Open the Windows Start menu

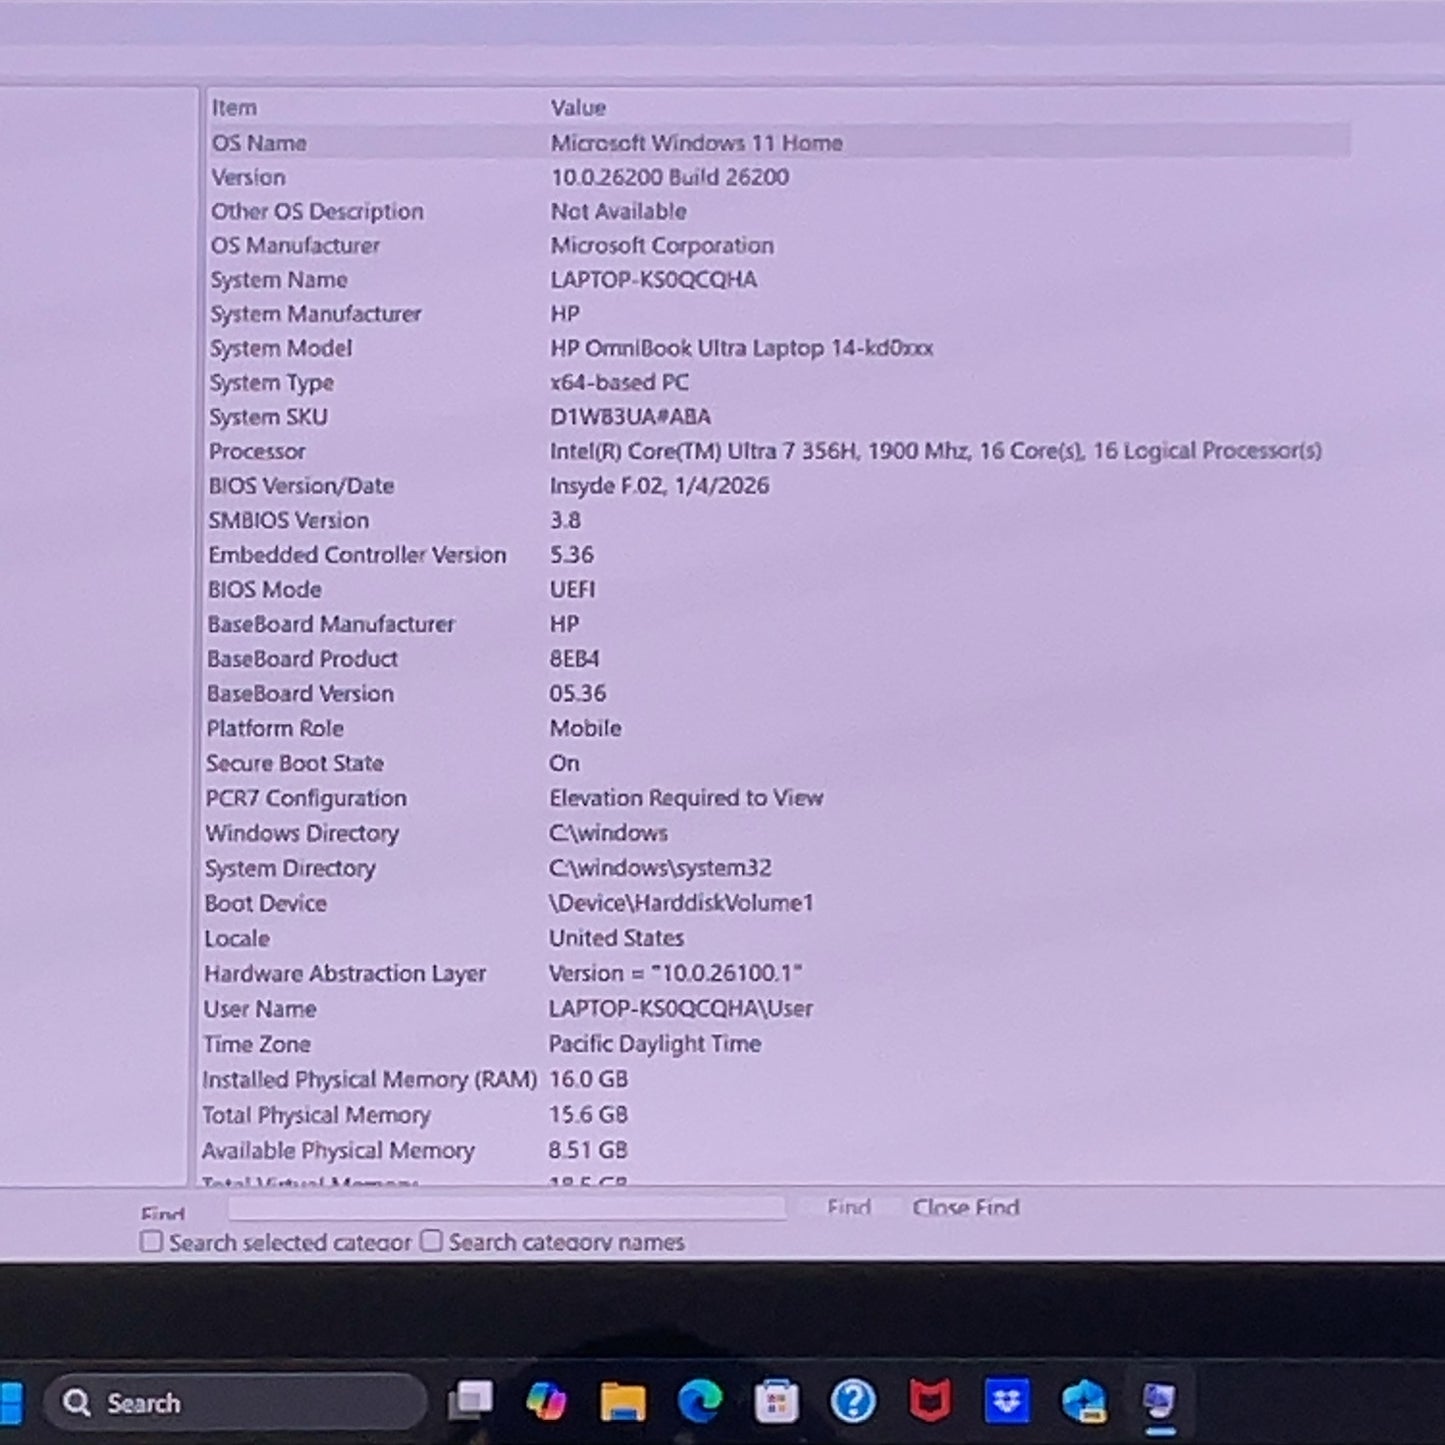(x=10, y=1402)
